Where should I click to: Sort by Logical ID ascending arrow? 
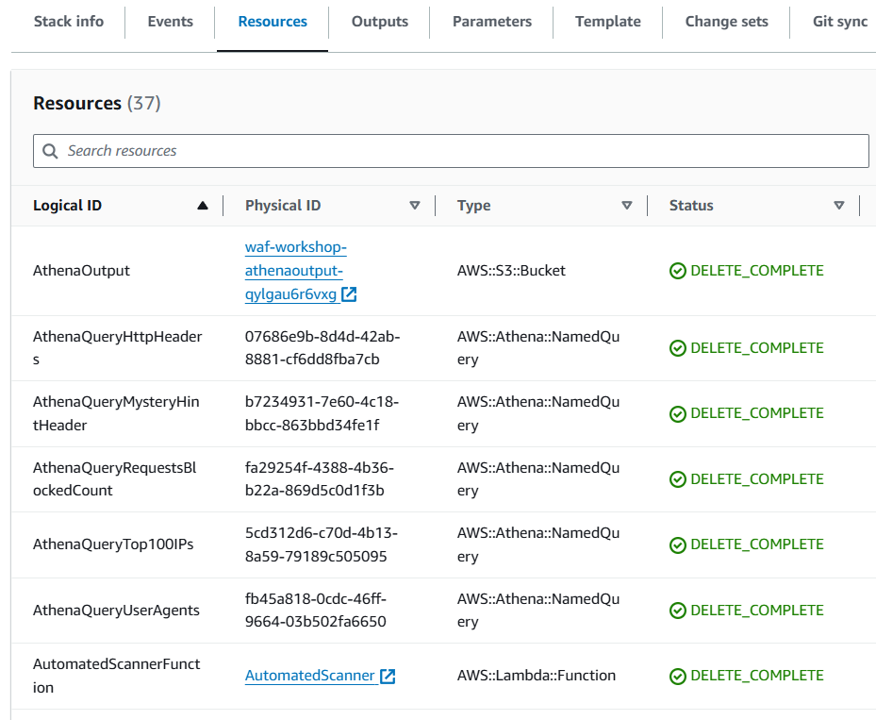click(203, 206)
